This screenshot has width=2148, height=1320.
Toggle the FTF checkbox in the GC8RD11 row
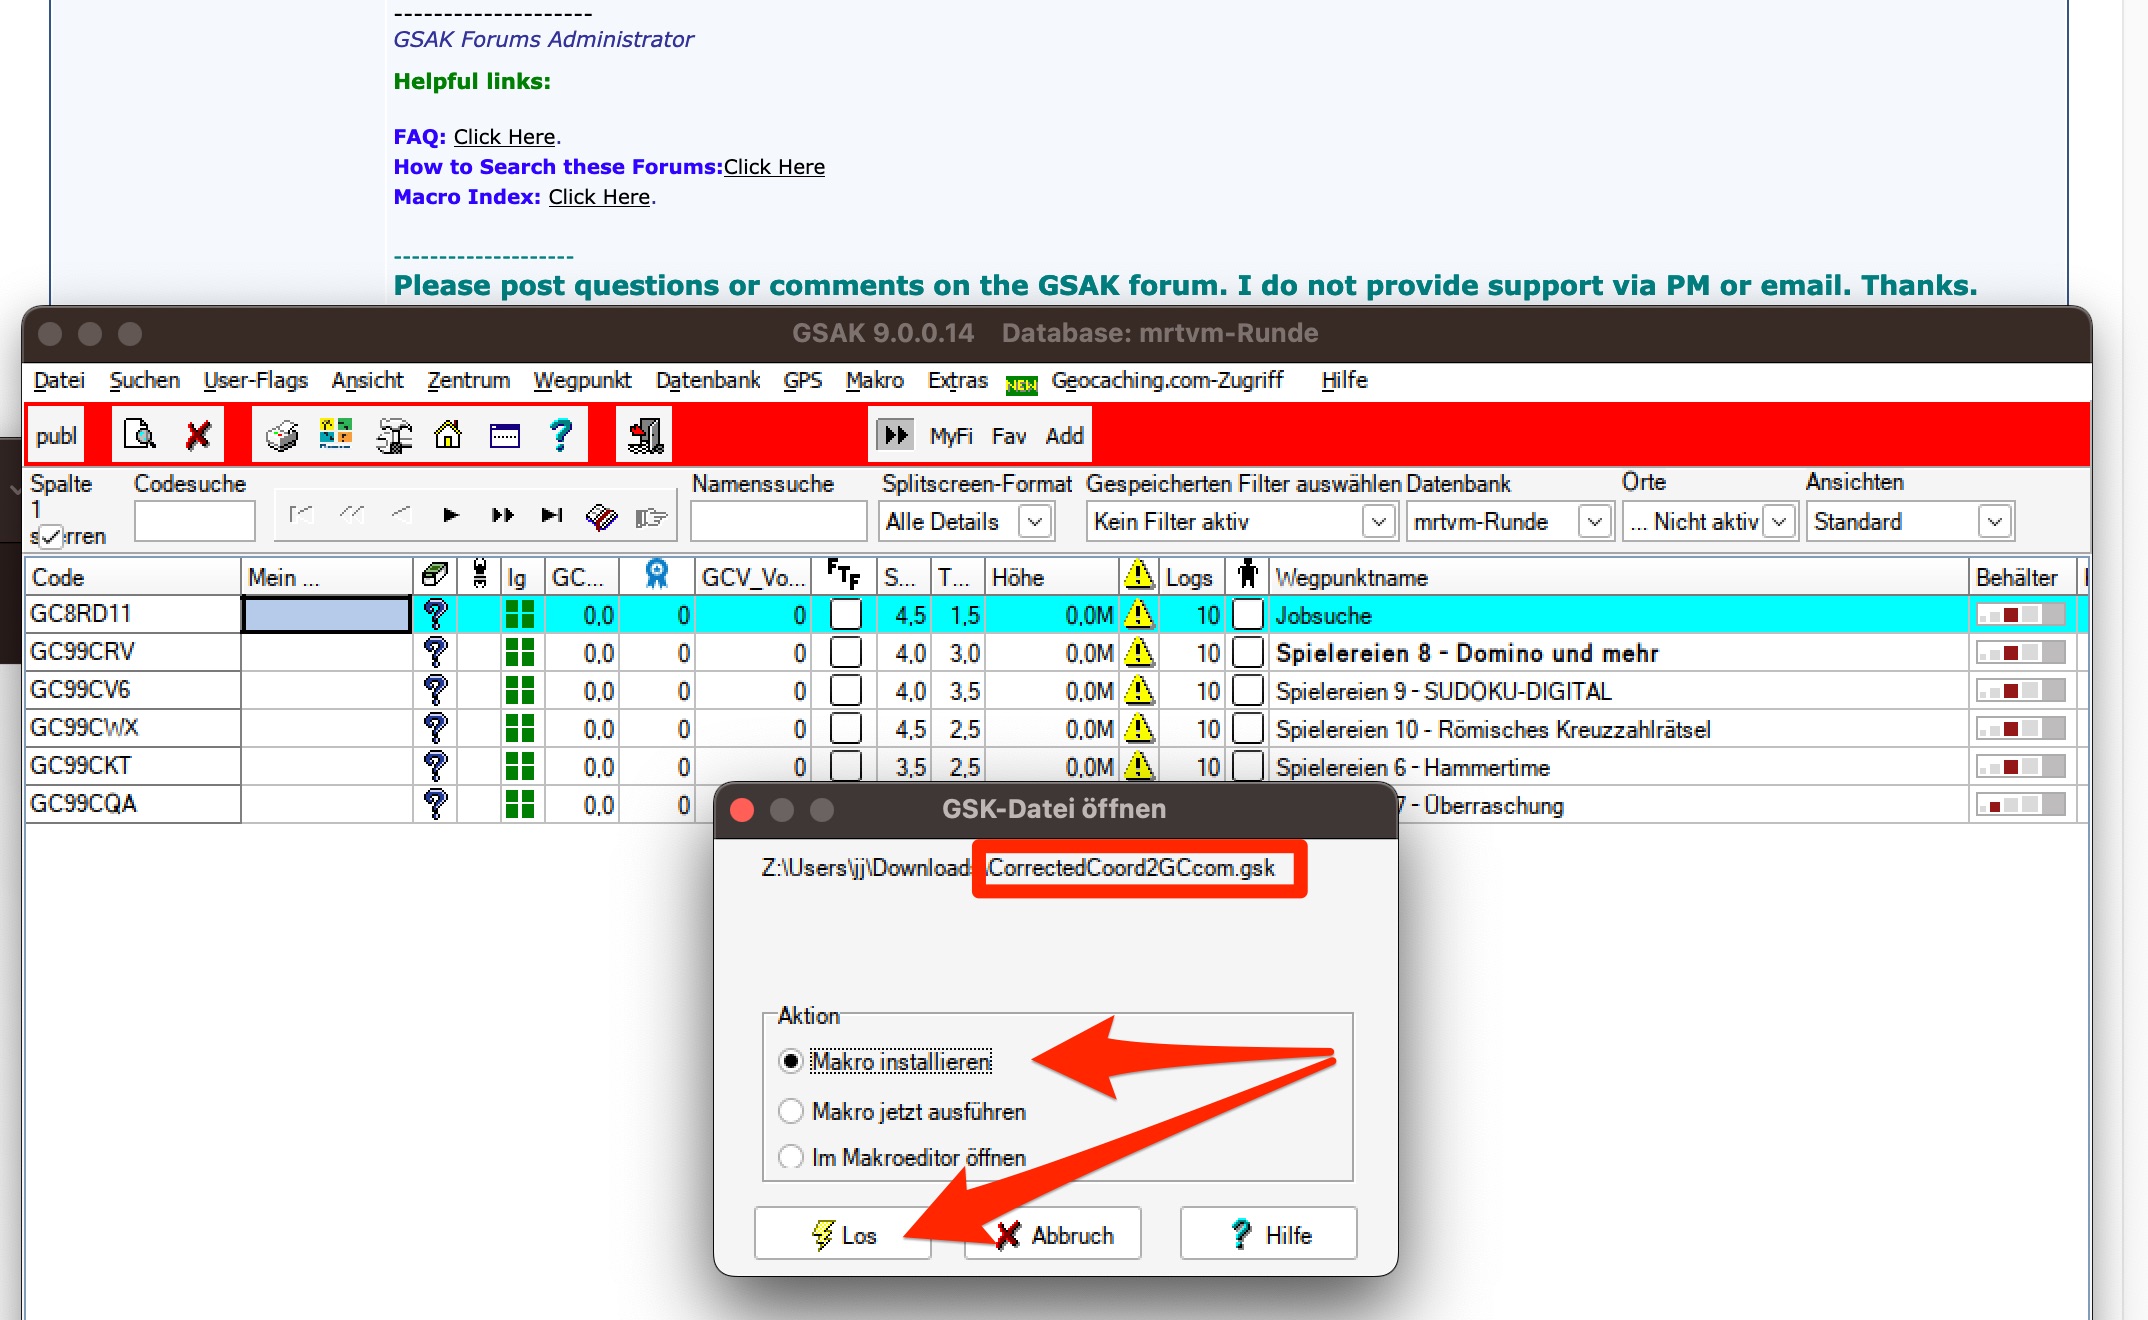(x=846, y=614)
